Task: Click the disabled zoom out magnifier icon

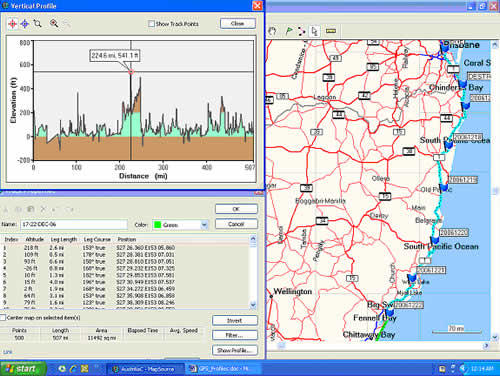Action: pos(66,24)
